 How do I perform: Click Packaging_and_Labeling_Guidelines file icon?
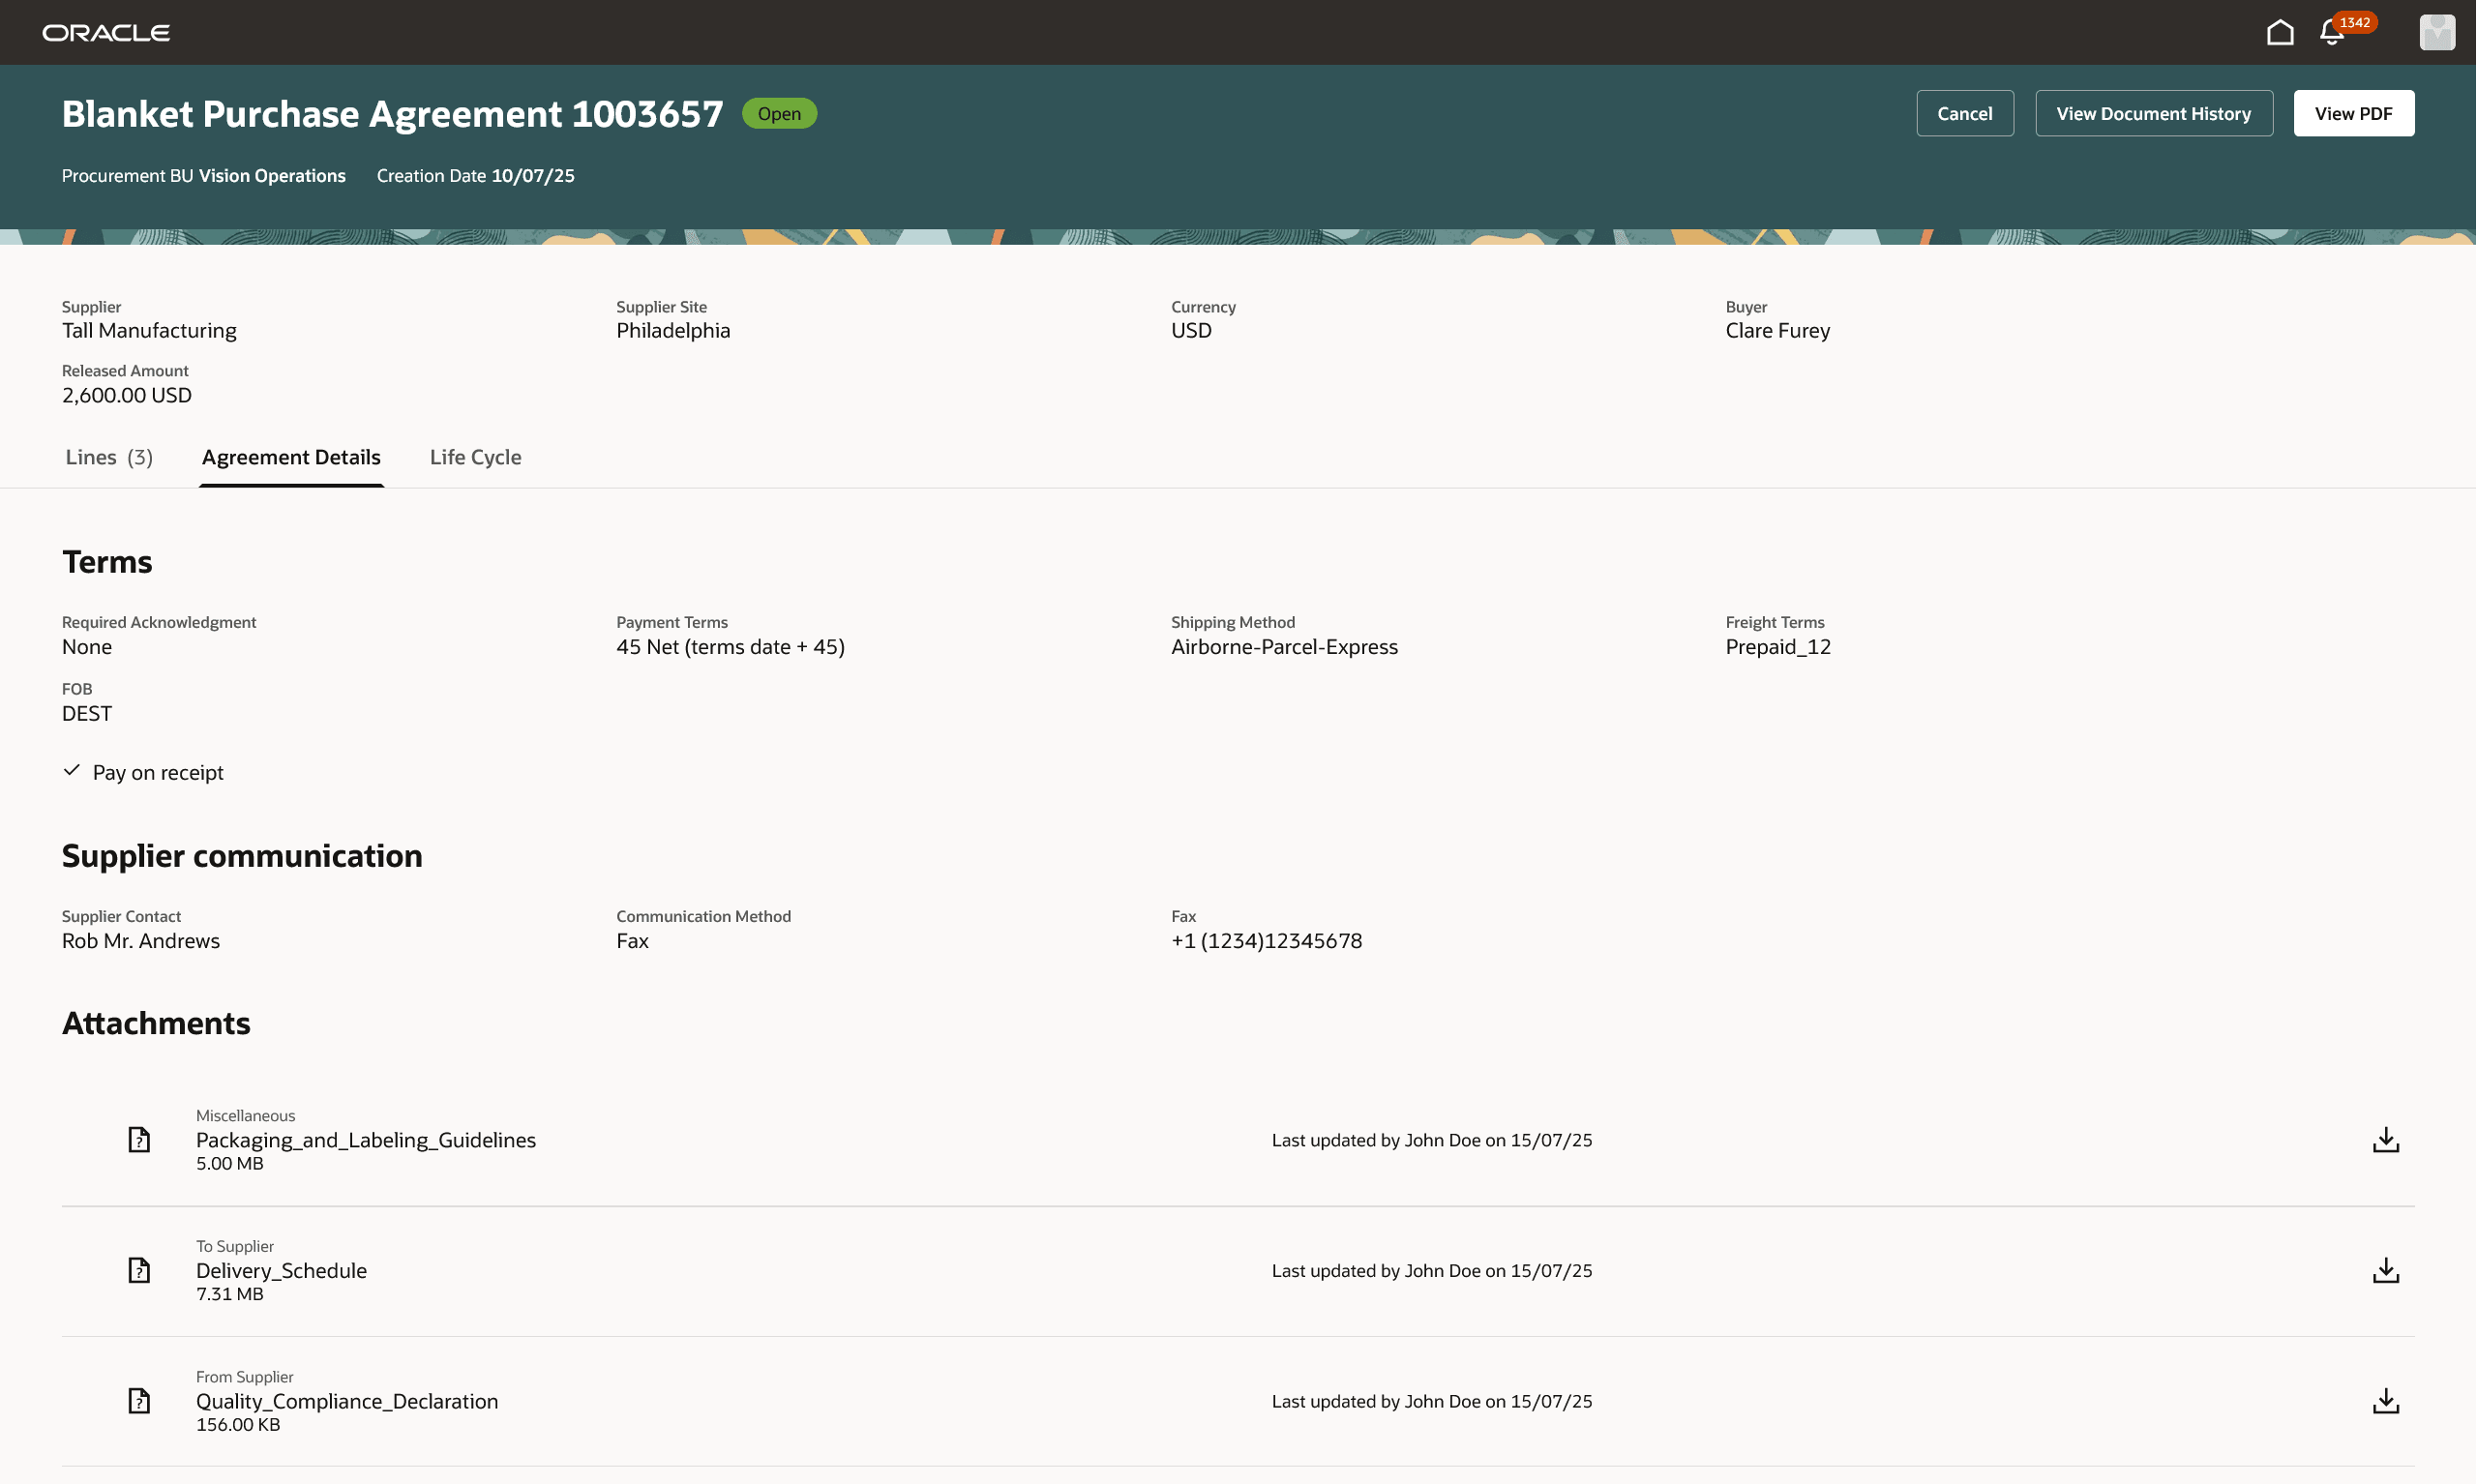(x=139, y=1140)
